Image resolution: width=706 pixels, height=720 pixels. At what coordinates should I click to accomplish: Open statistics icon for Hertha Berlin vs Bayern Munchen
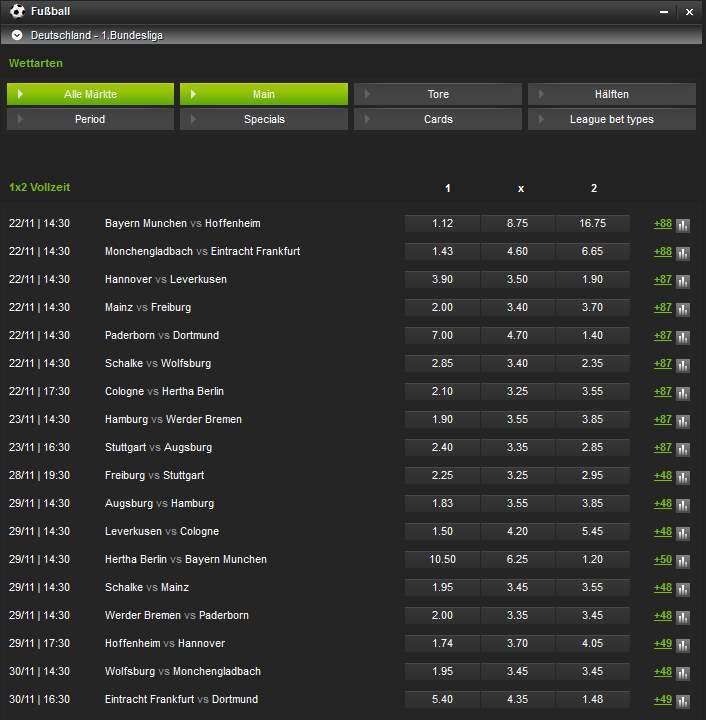tap(683, 562)
